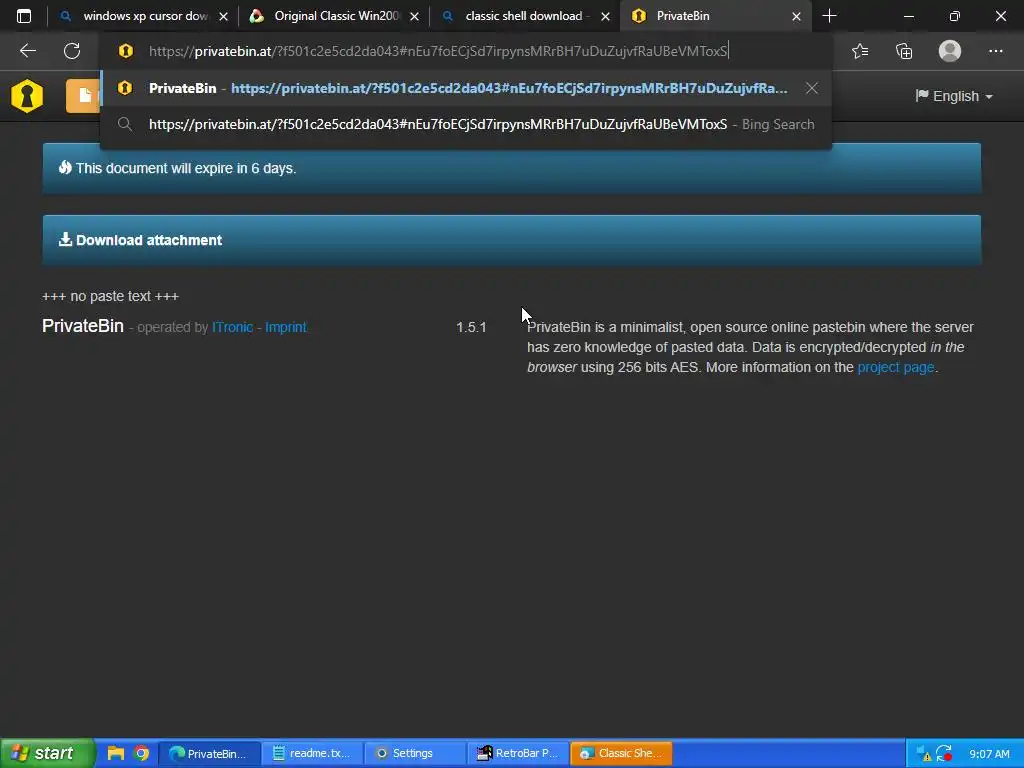This screenshot has height=768, width=1024.
Task: Refresh the current page
Action: [x=72, y=51]
